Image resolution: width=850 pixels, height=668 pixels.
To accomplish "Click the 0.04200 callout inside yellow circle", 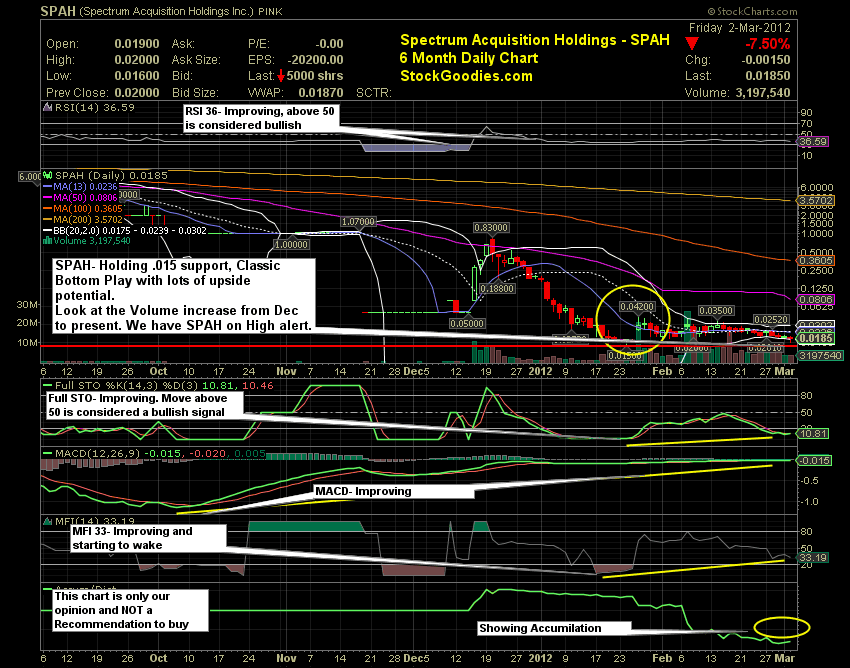I will (637, 307).
